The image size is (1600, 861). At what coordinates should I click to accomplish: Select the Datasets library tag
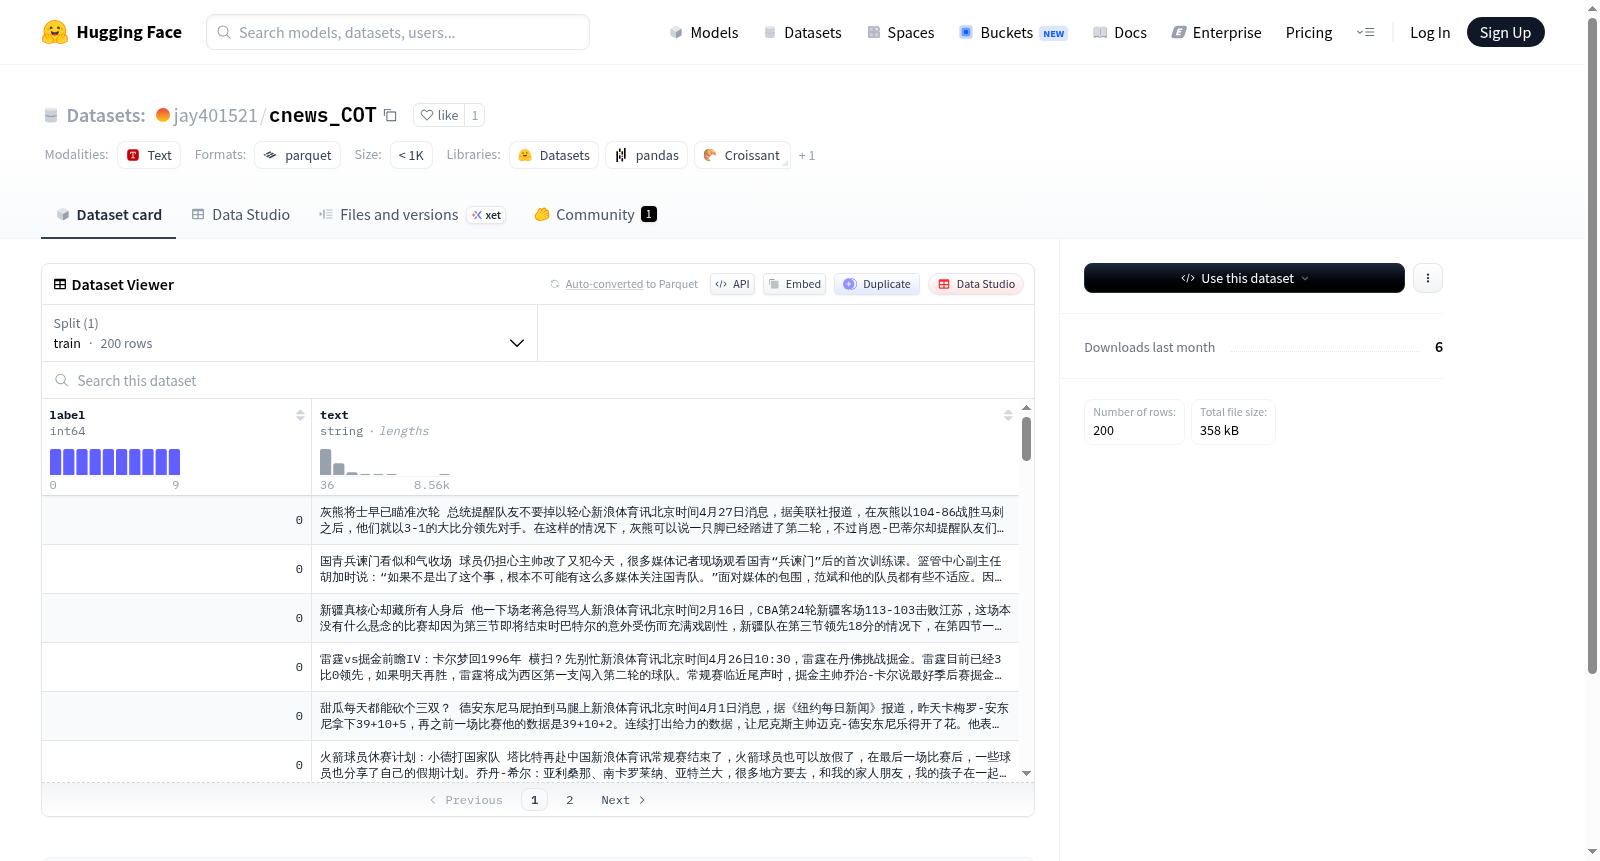554,155
